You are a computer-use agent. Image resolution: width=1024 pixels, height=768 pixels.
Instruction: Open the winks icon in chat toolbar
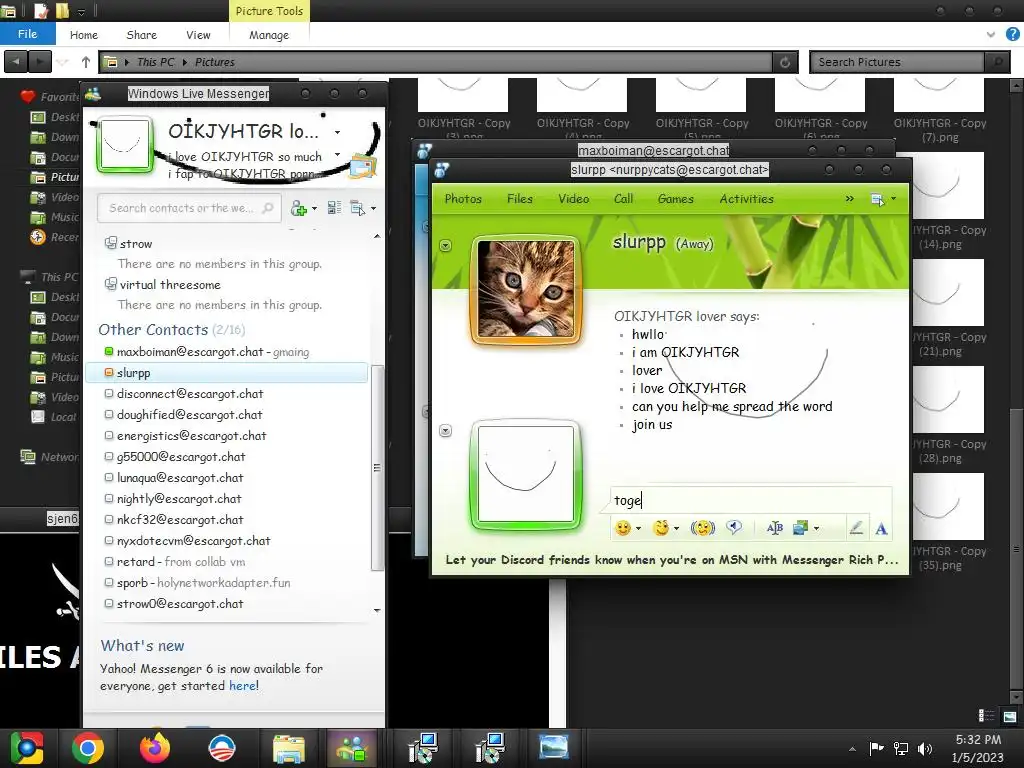[661, 528]
